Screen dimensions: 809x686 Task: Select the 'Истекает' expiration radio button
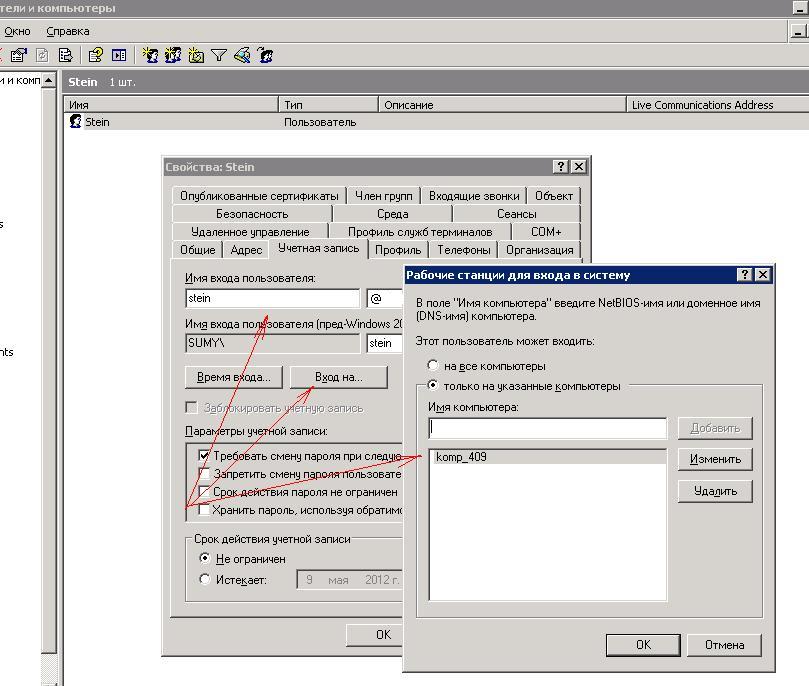point(206,579)
